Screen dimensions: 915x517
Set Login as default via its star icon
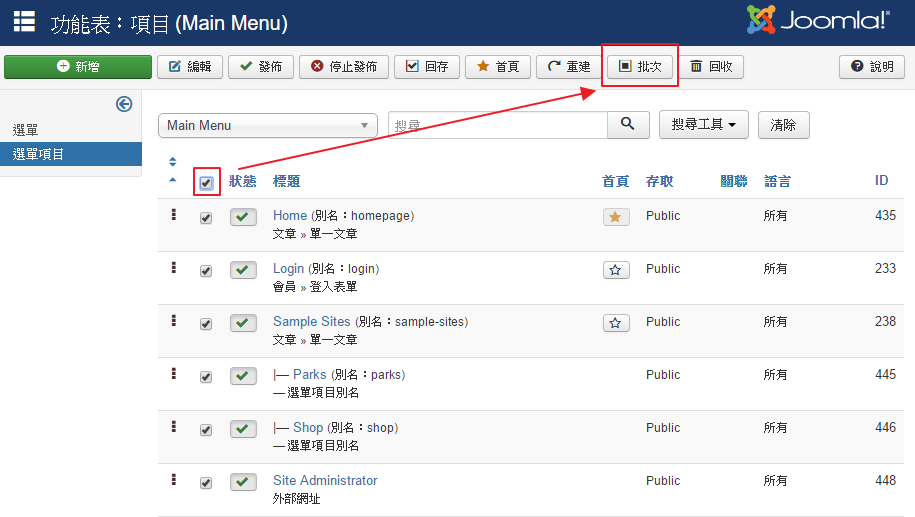click(616, 270)
